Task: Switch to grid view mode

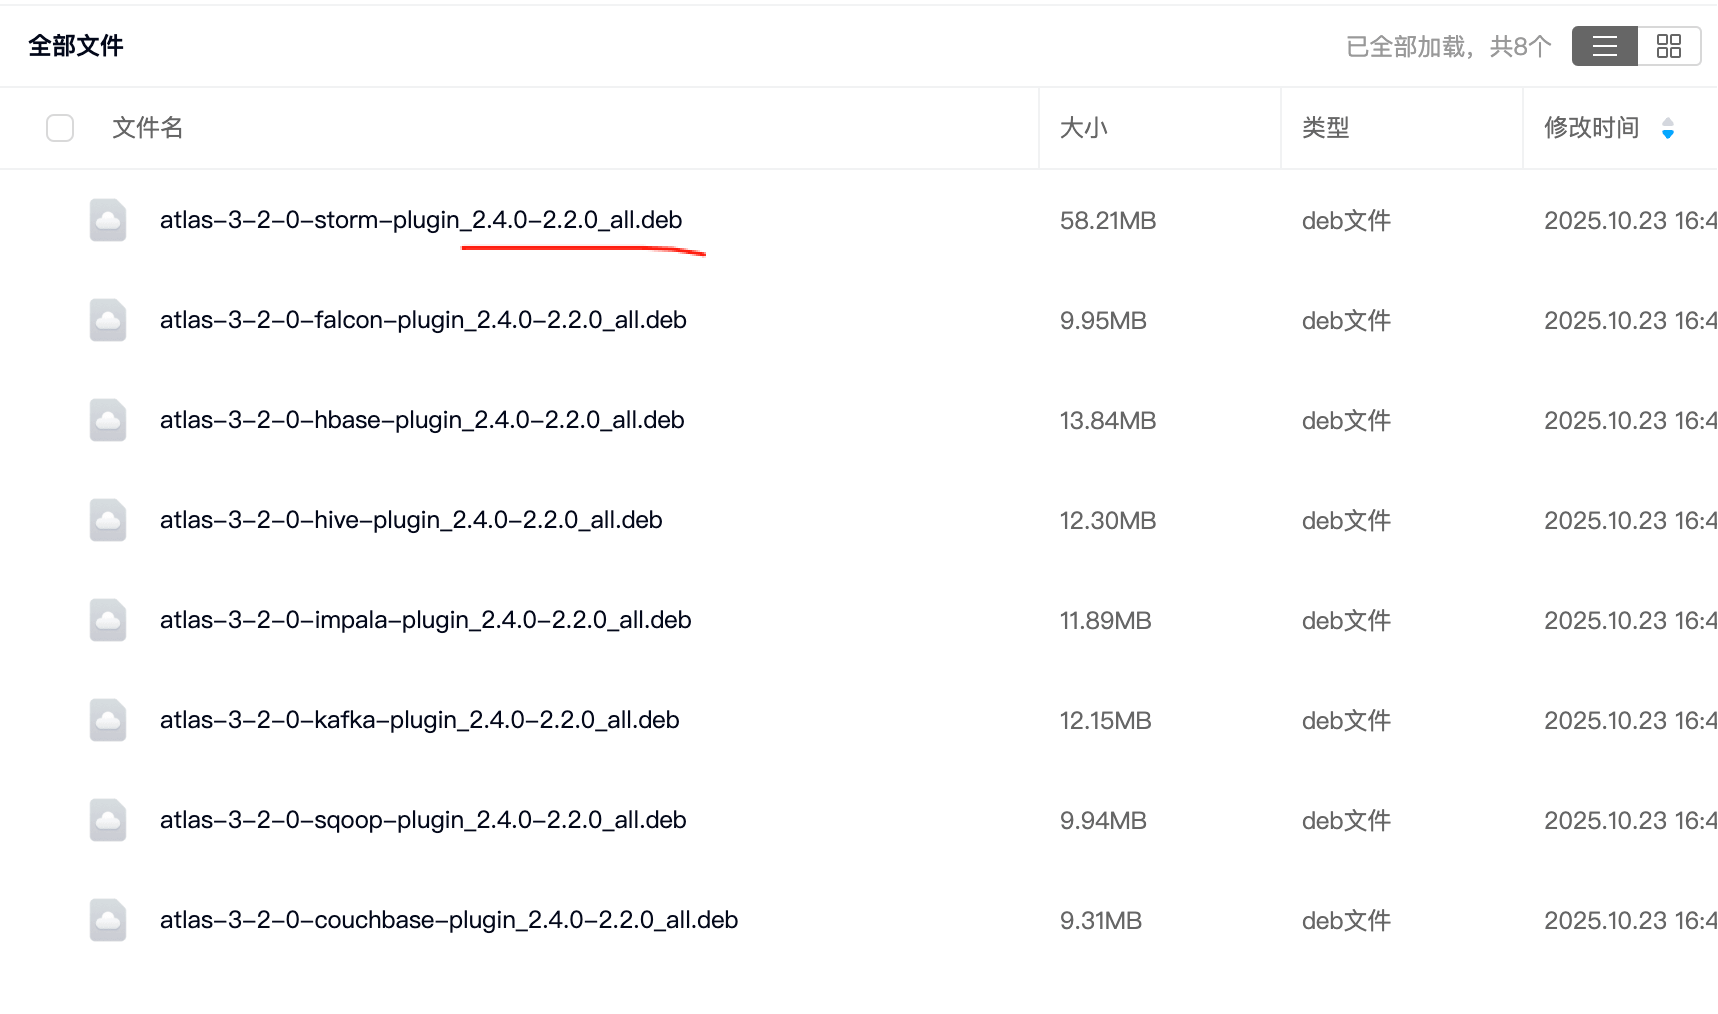Action: (x=1668, y=46)
